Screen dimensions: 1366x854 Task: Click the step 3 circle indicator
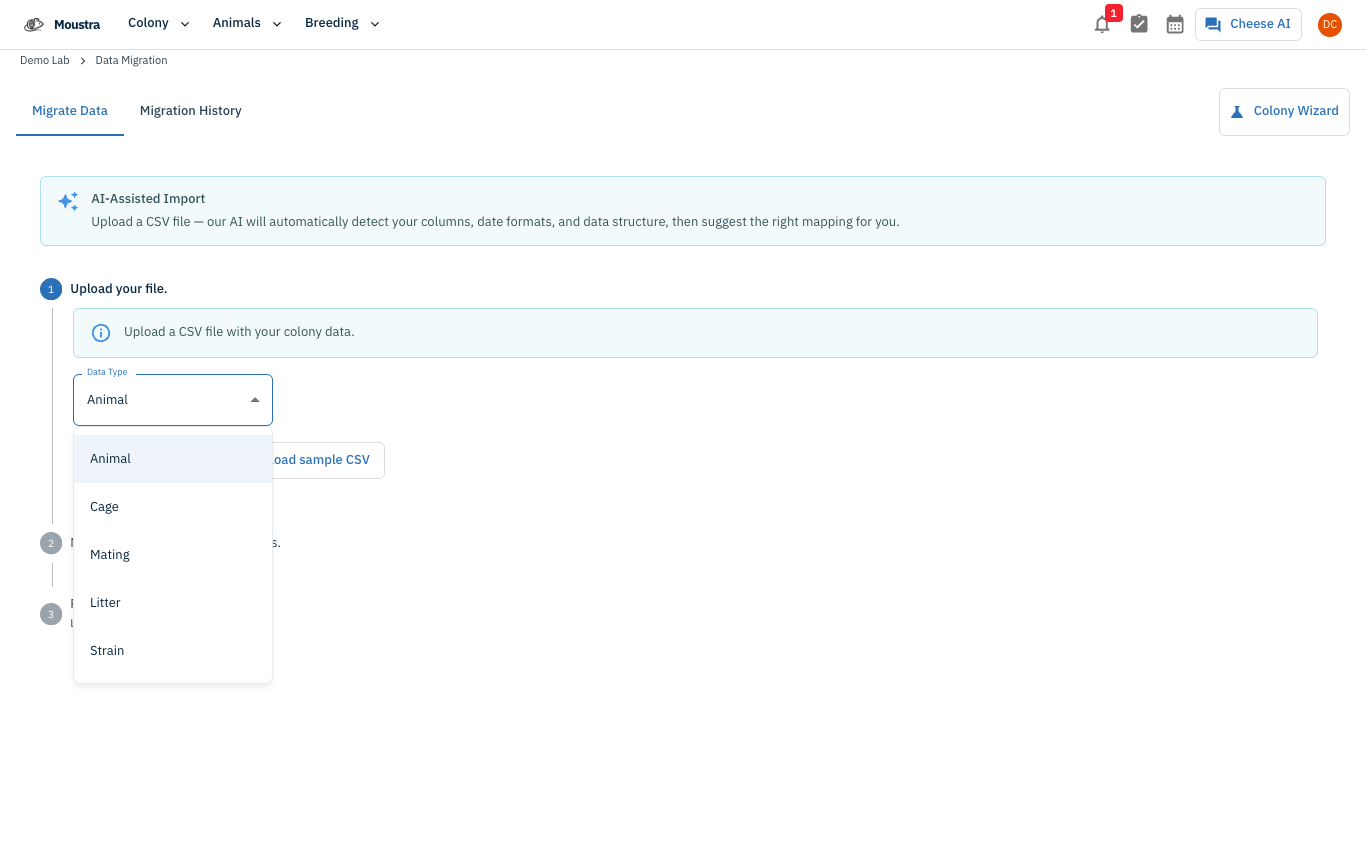coord(51,614)
